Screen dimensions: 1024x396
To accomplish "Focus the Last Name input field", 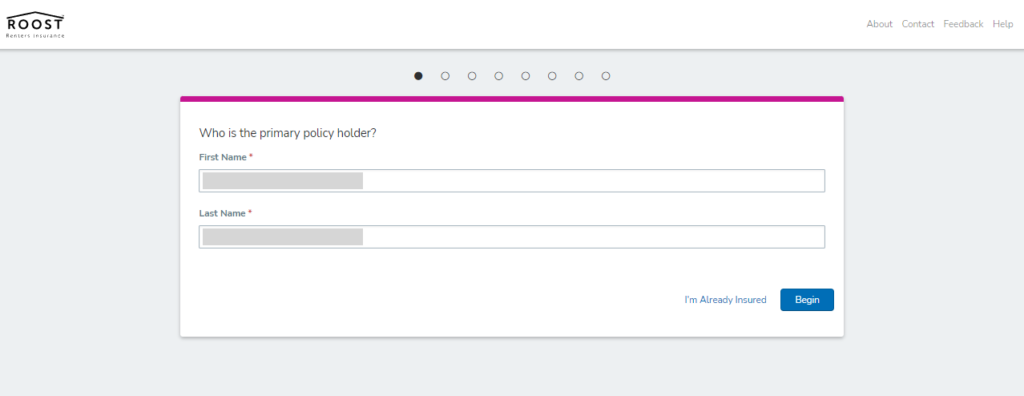I will tap(511, 237).
